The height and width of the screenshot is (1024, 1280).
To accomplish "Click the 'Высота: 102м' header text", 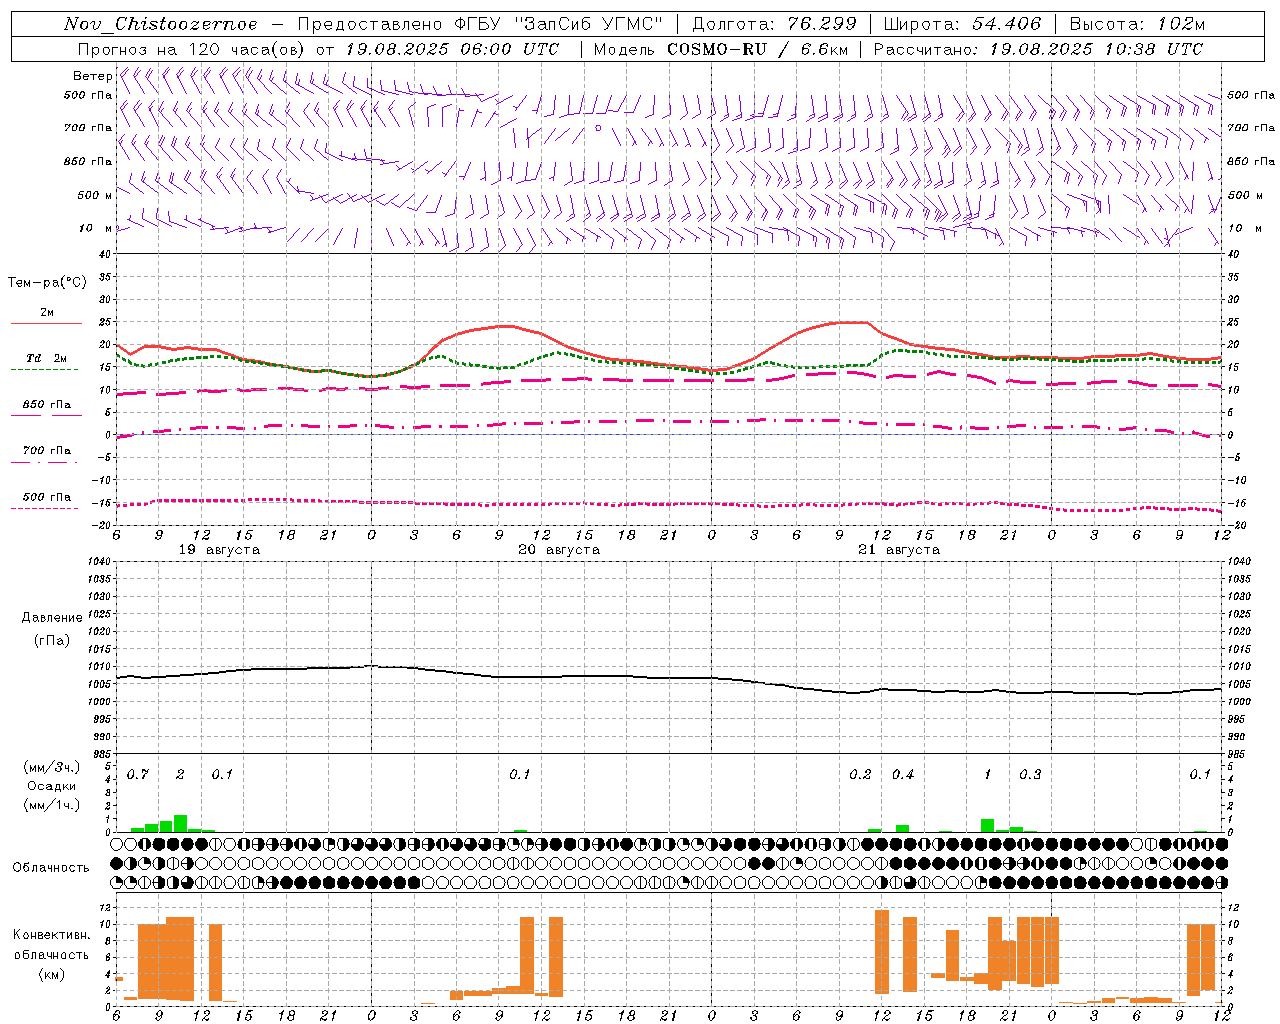I will (x=1137, y=24).
